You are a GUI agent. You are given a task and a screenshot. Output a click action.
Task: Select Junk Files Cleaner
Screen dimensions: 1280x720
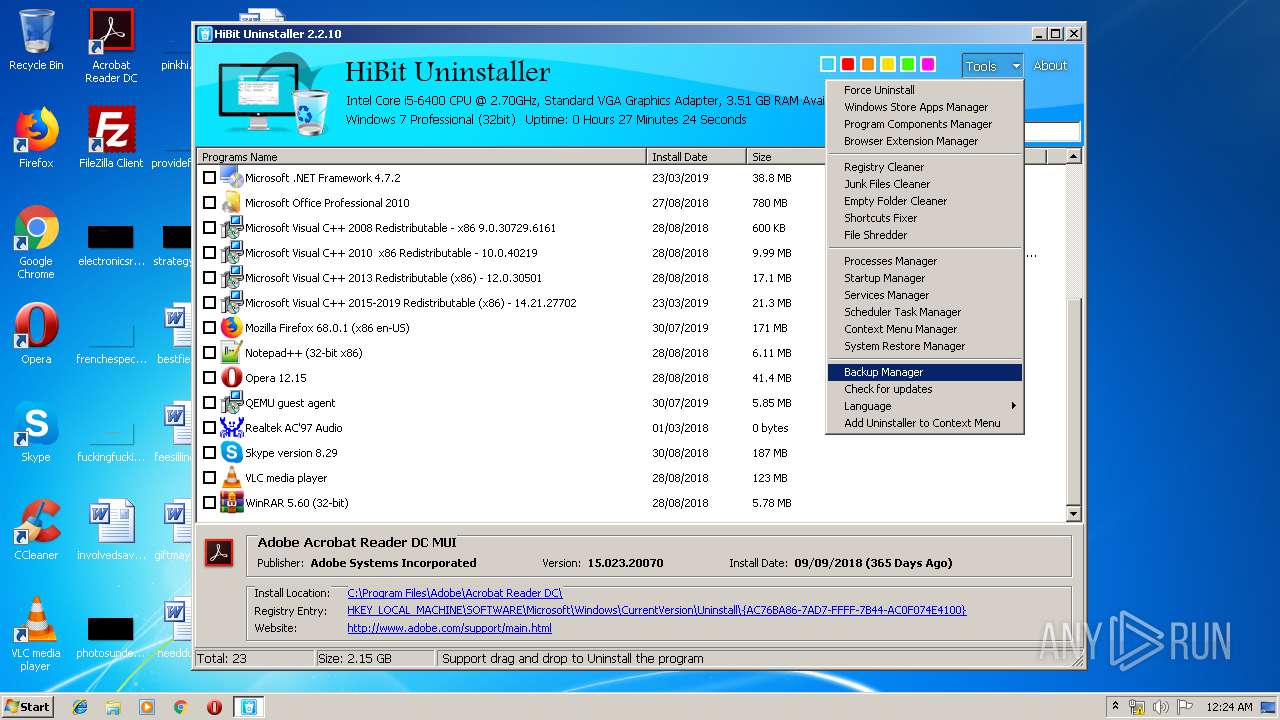pyautogui.click(x=925, y=183)
